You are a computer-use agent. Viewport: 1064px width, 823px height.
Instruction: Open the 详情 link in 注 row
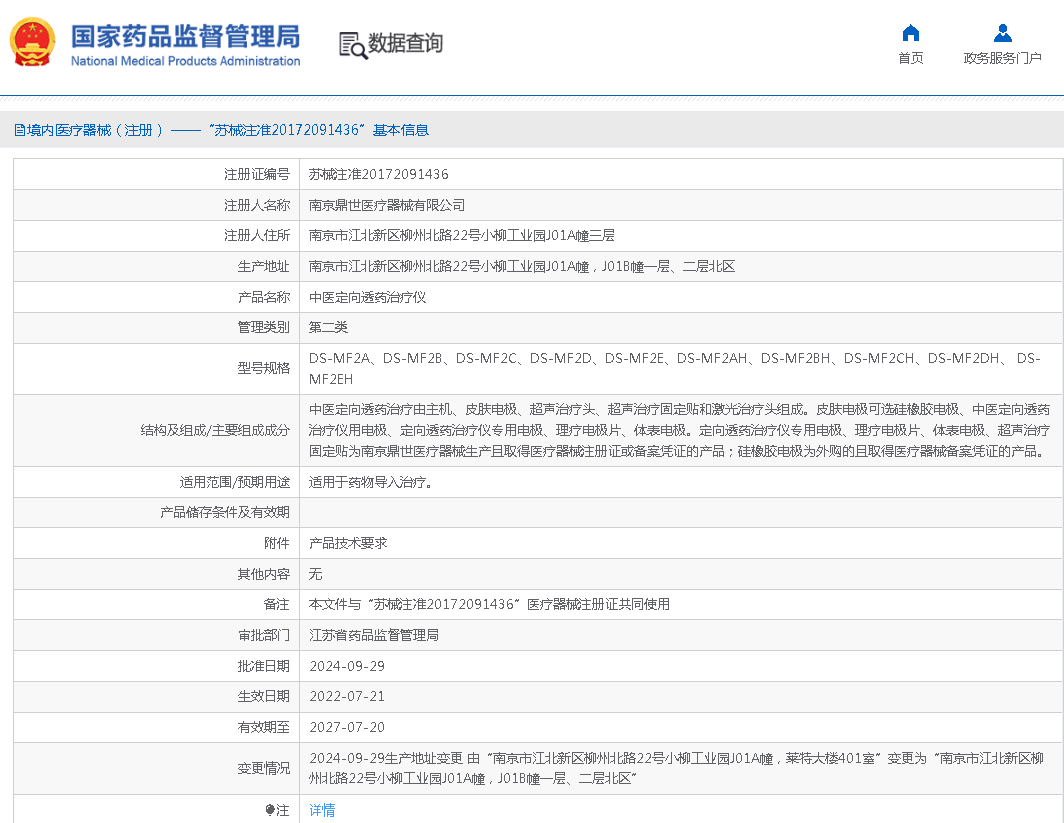pyautogui.click(x=322, y=810)
